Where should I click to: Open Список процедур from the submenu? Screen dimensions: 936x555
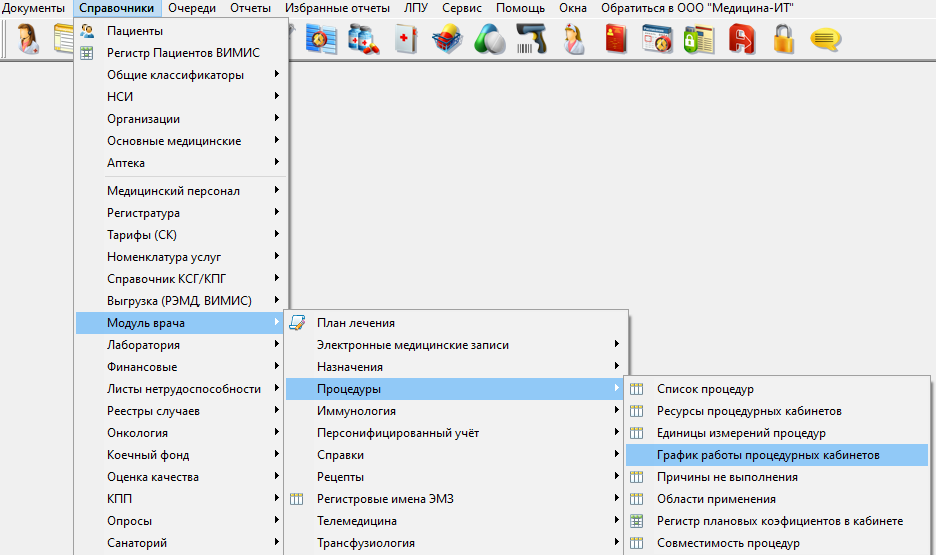click(x=705, y=389)
